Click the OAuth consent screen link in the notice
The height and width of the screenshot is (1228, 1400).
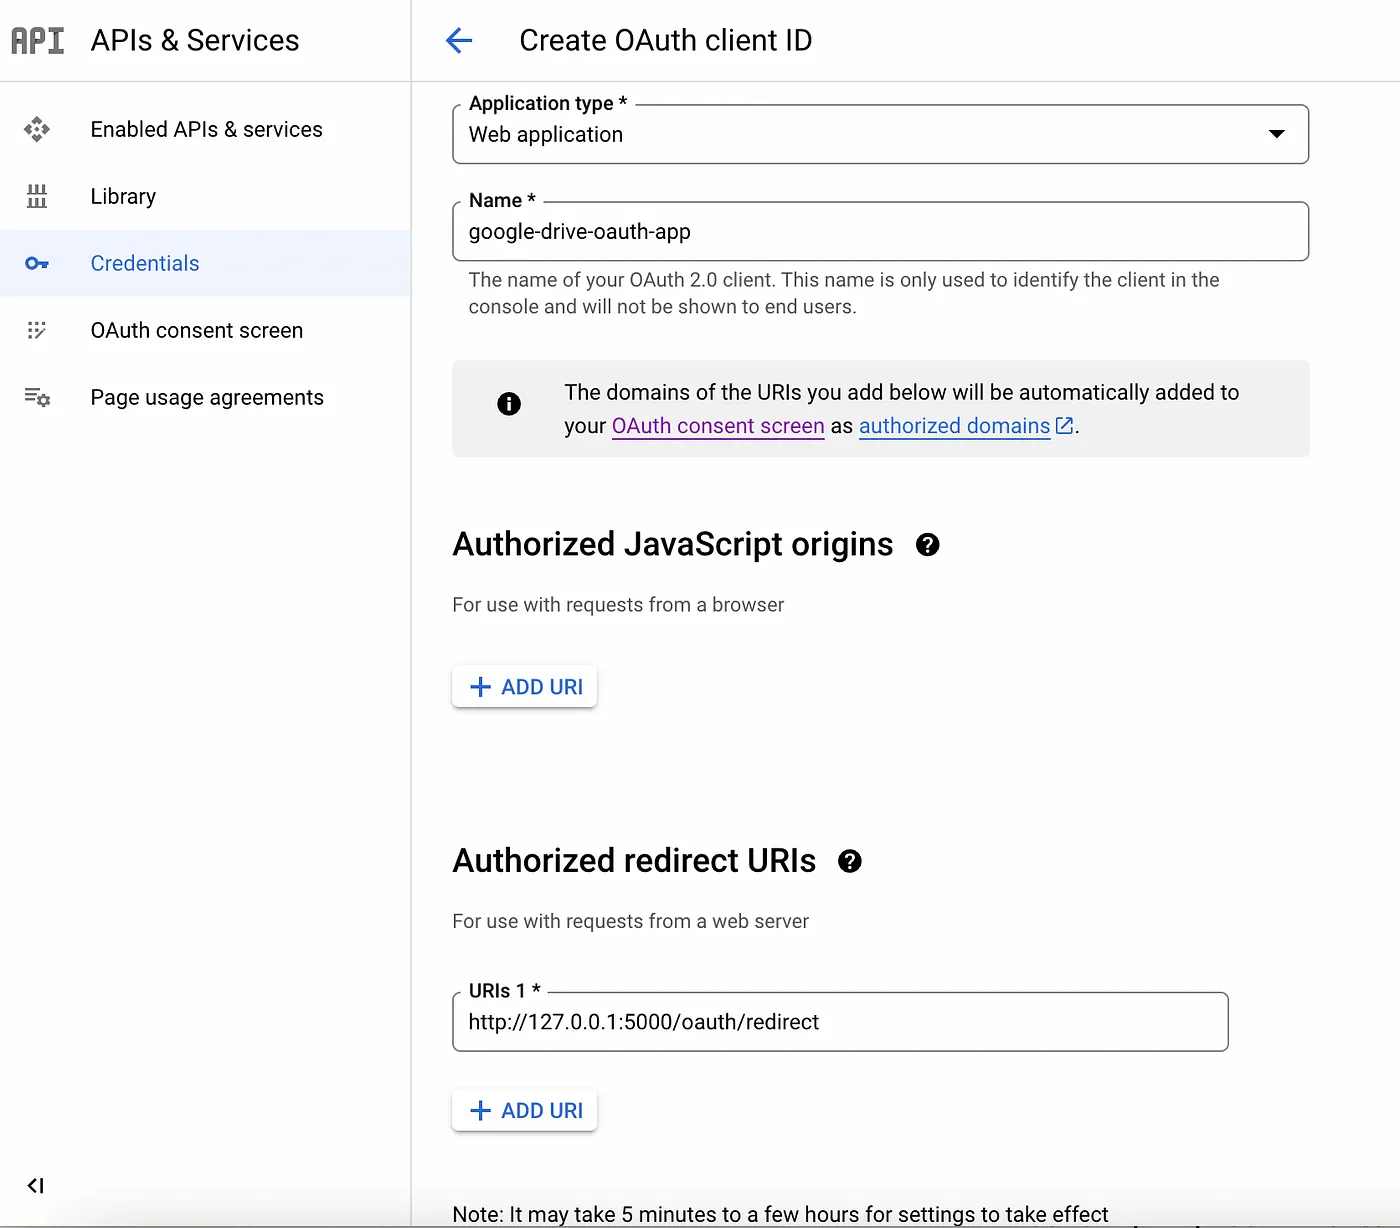click(718, 426)
